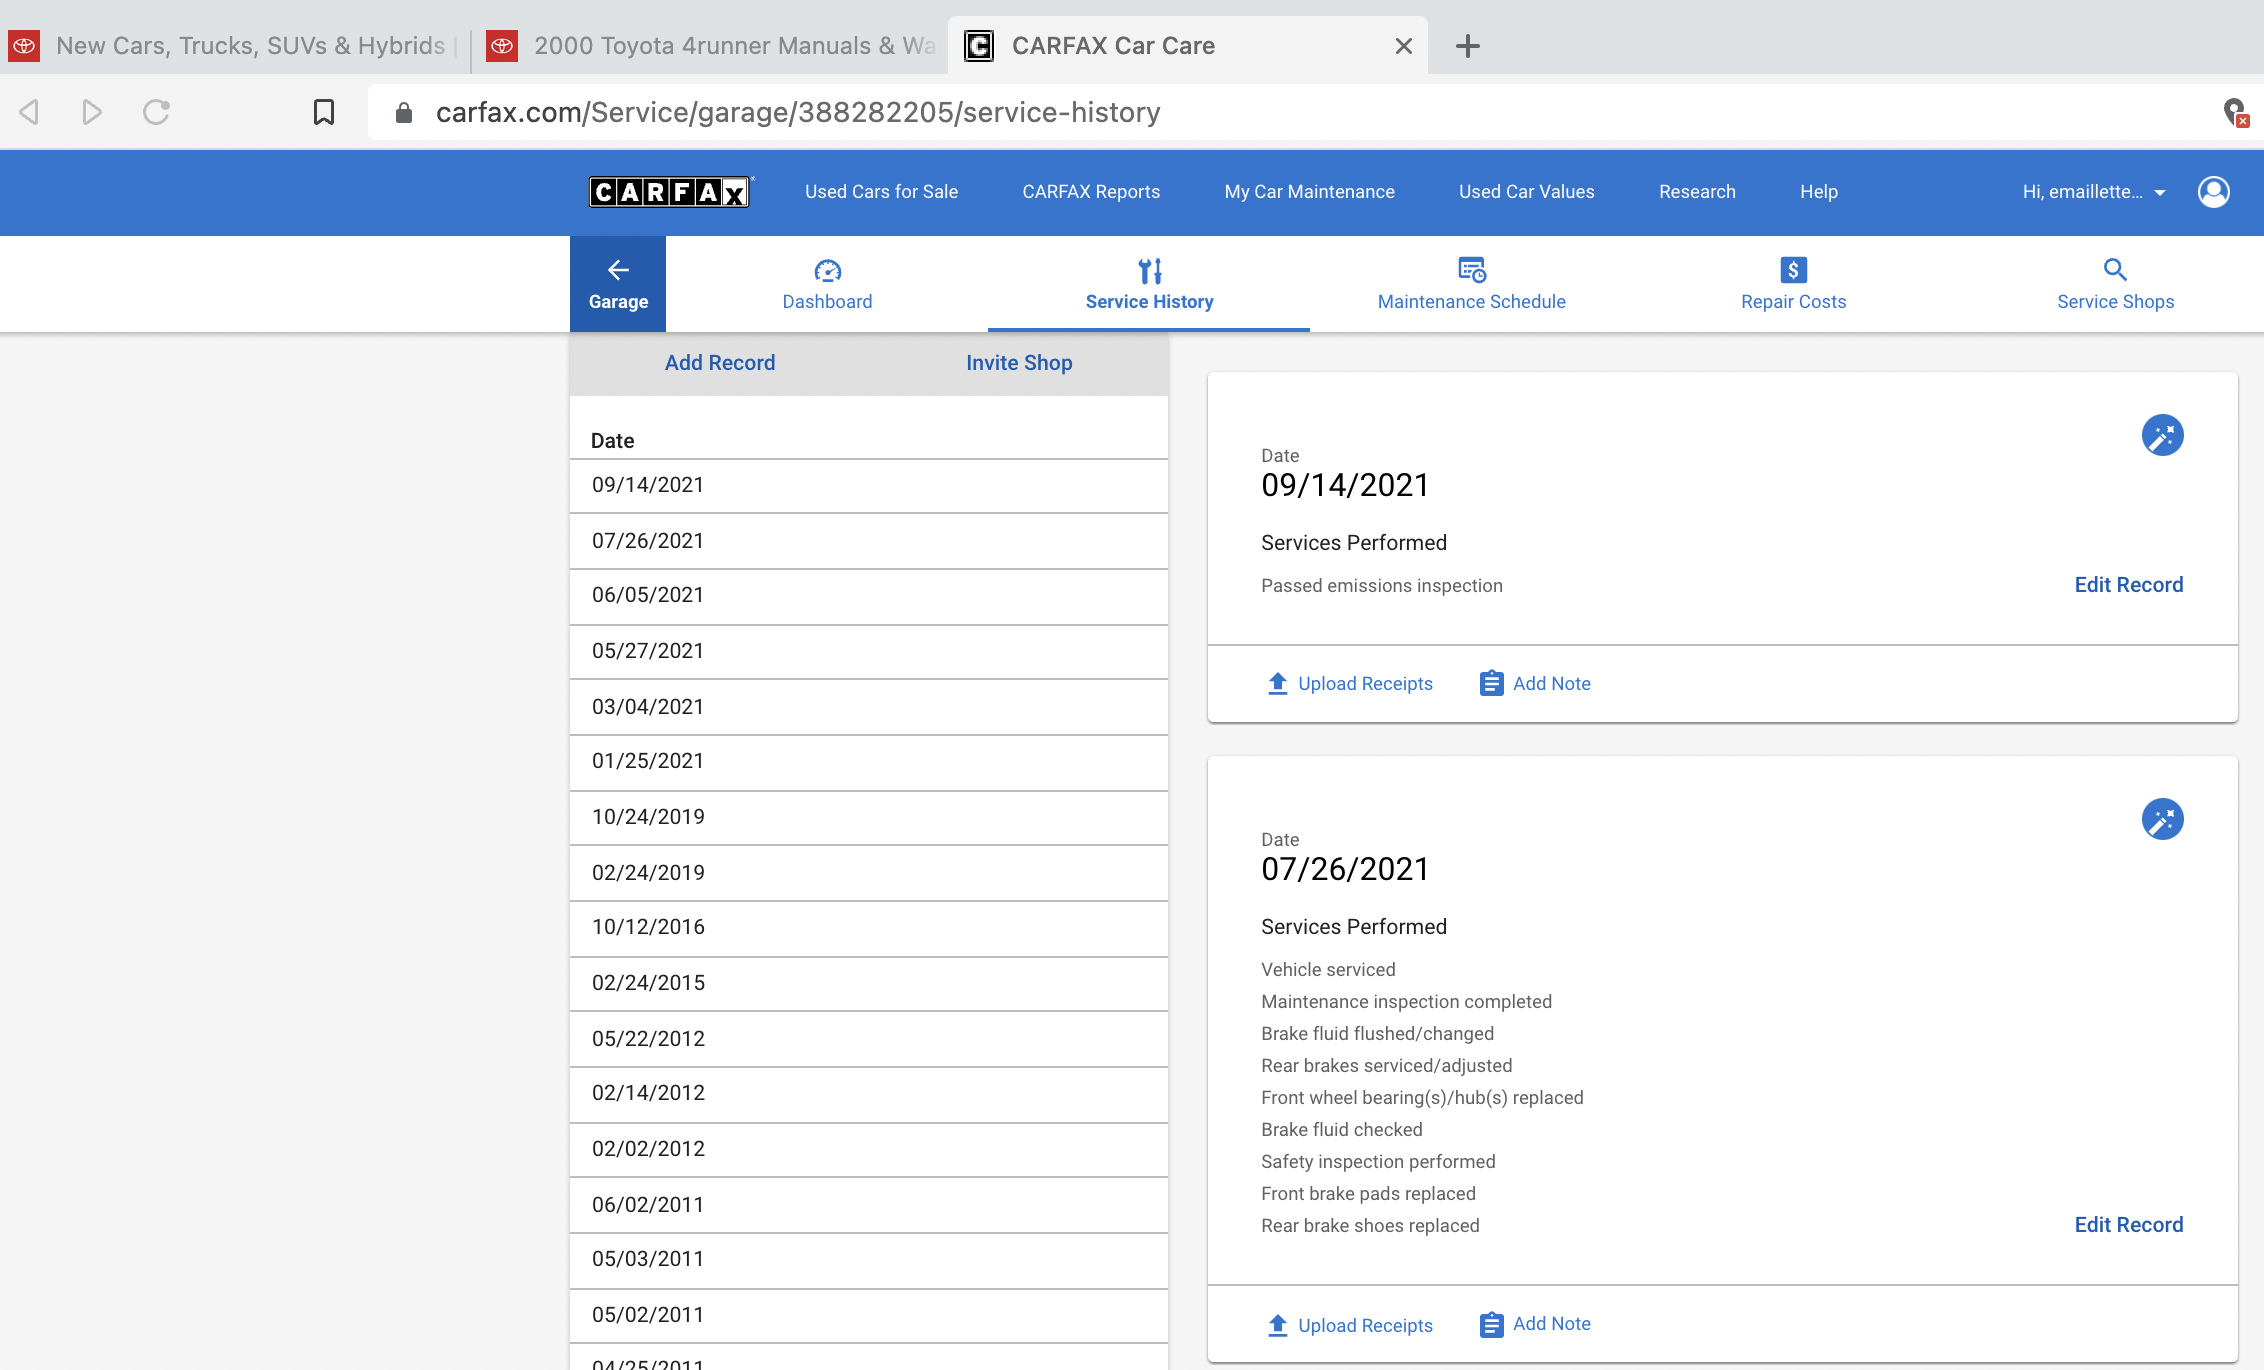Screen dimensions: 2264x1370
Task: Select the 02/14/2012 date row
Action: [x=868, y=1094]
